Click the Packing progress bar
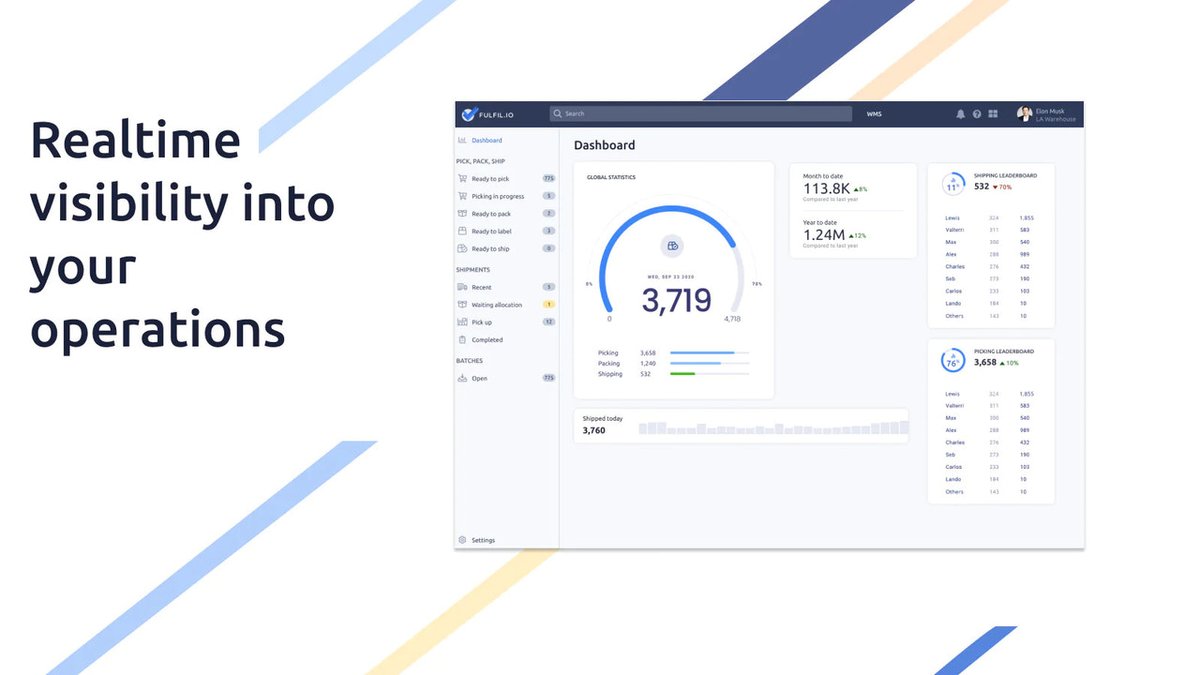1200x675 pixels. 709,363
